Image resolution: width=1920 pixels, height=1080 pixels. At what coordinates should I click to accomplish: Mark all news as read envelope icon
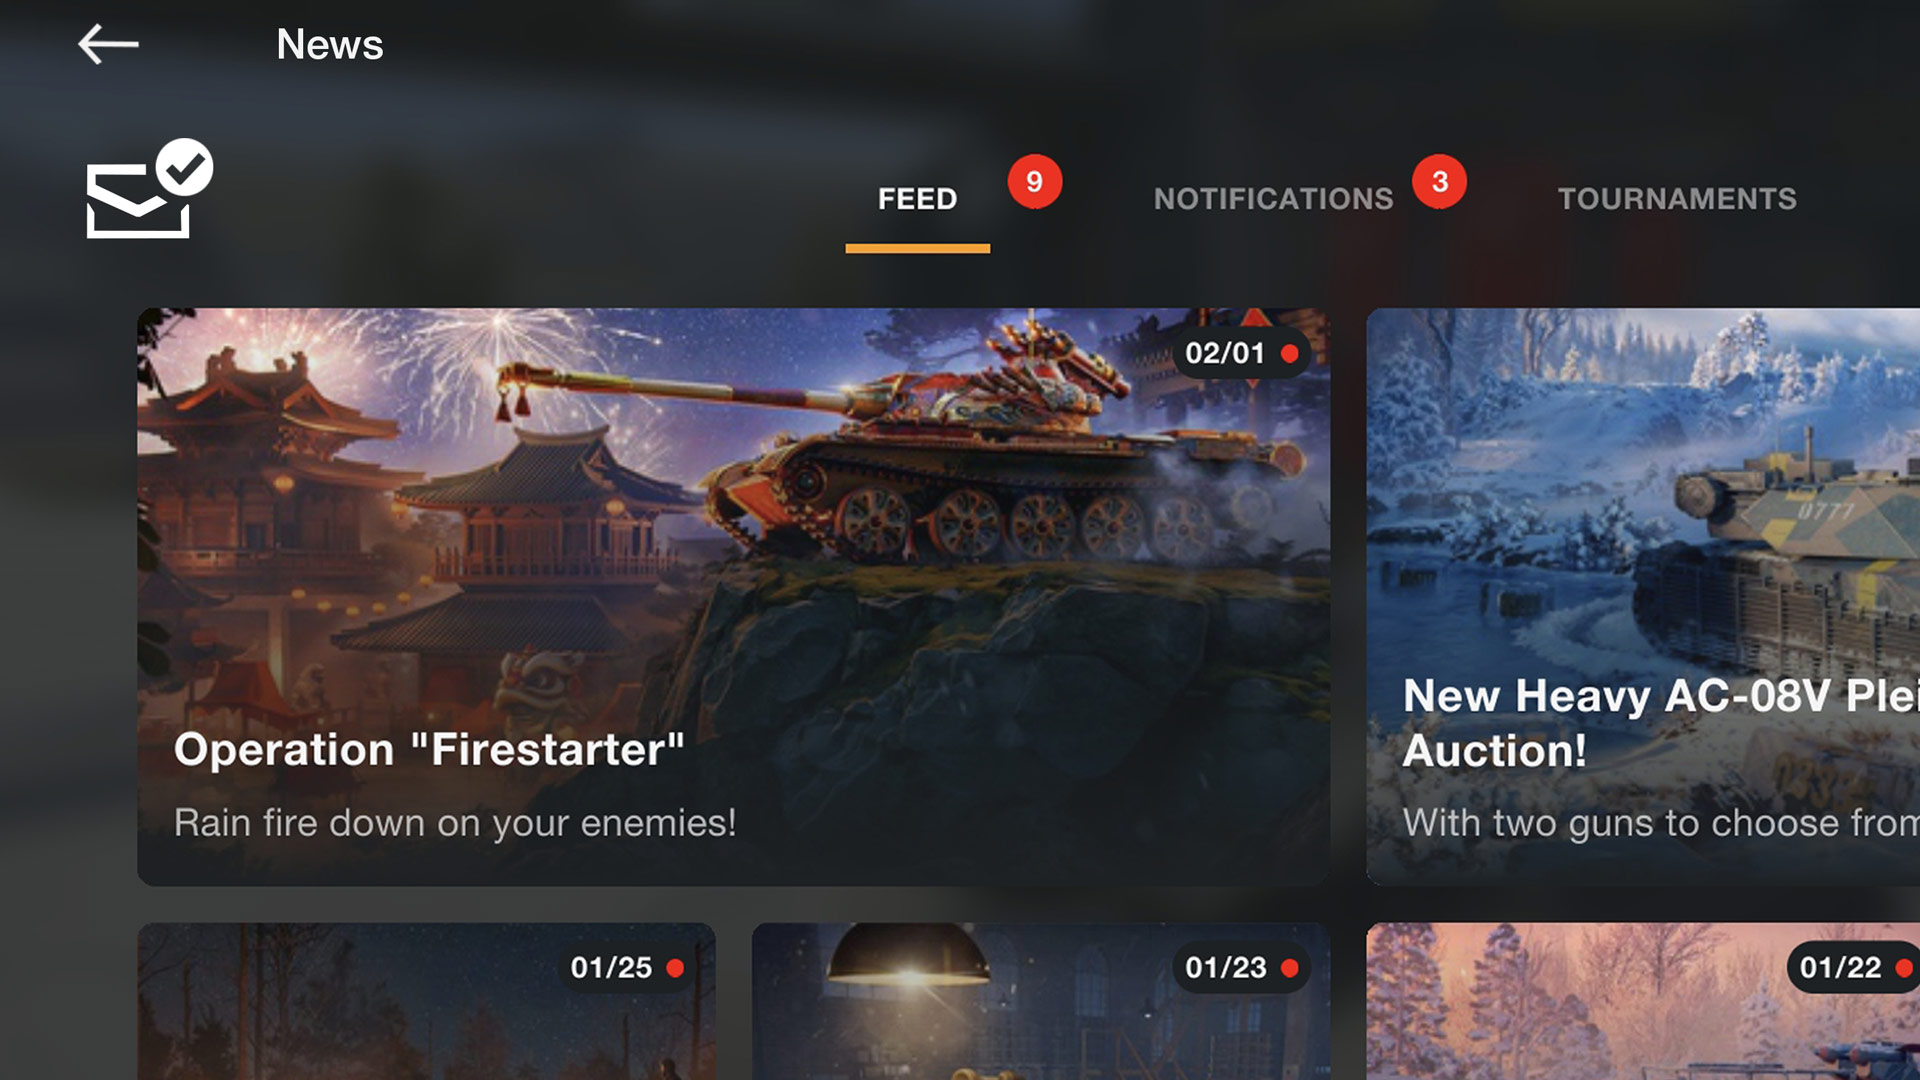coord(149,189)
